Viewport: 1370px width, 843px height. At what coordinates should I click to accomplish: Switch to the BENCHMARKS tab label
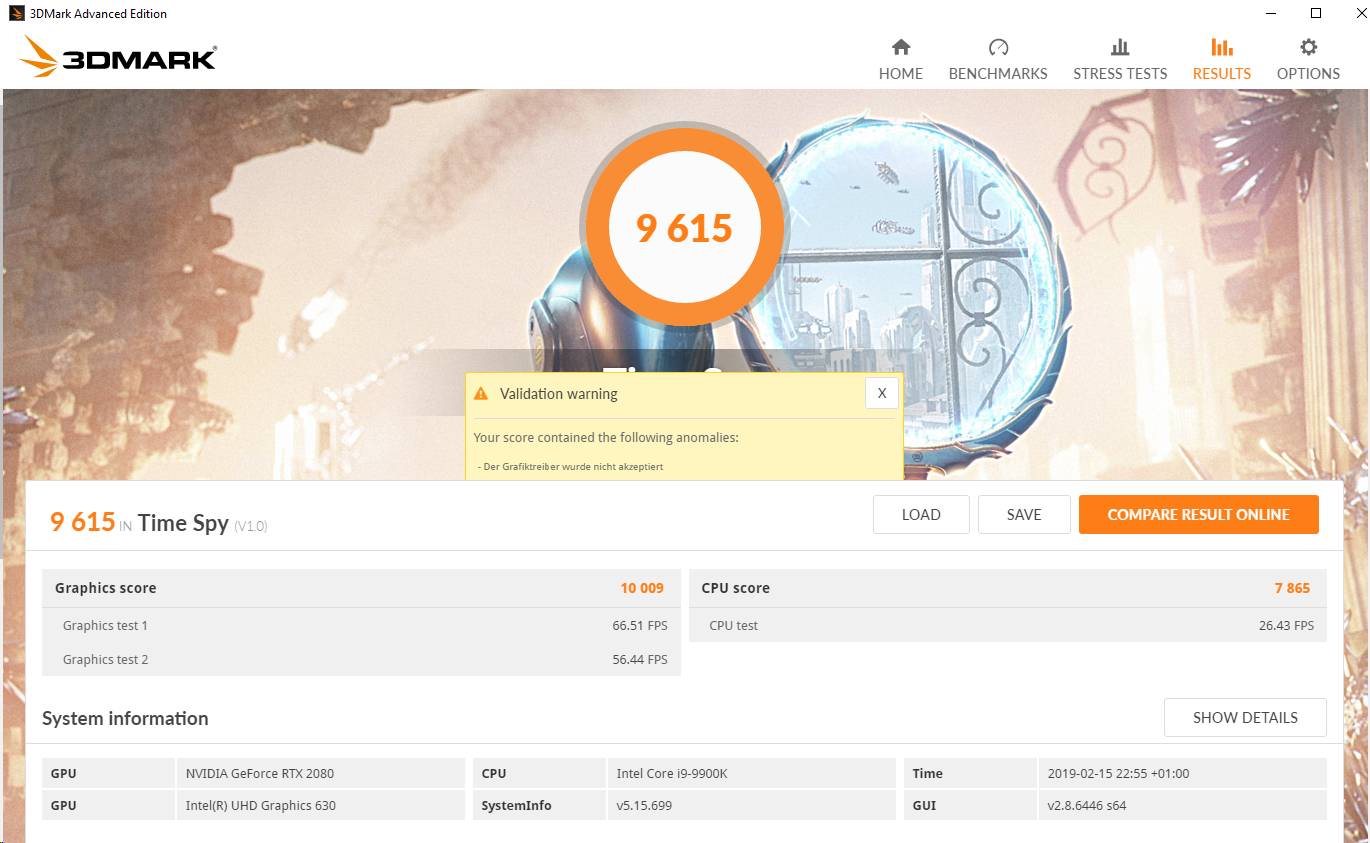(x=998, y=74)
